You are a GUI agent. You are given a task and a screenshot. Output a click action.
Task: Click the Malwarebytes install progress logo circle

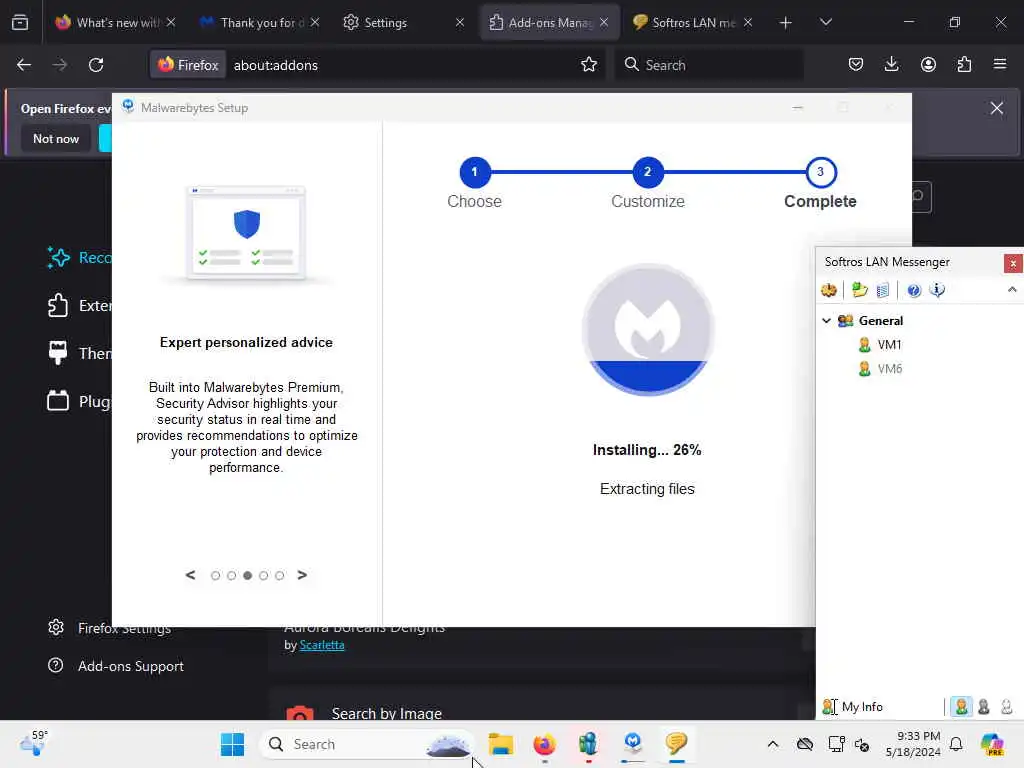(x=647, y=330)
